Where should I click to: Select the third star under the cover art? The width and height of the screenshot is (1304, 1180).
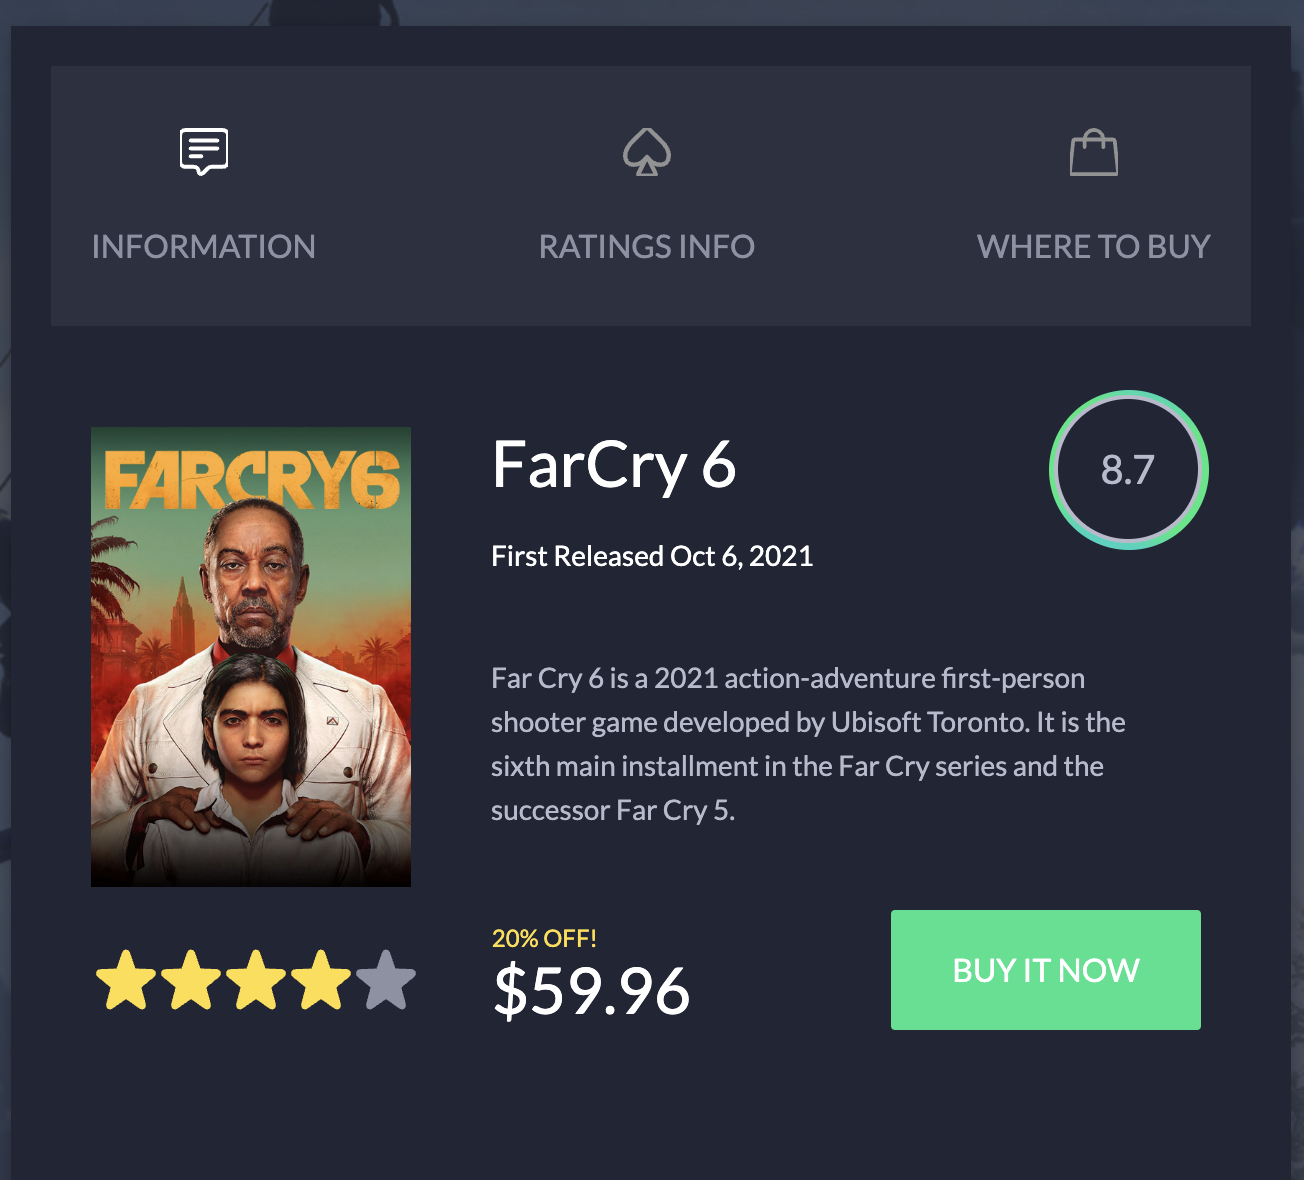[256, 981]
